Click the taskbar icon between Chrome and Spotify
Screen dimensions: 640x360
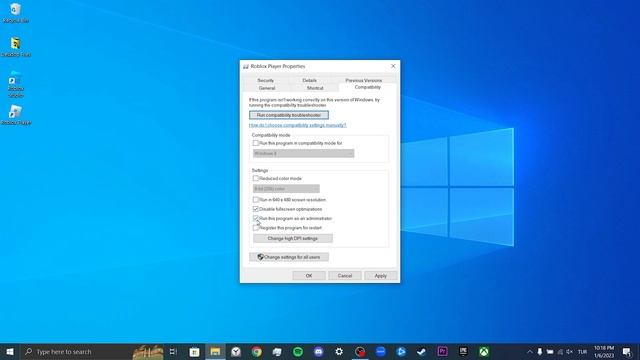point(277,351)
